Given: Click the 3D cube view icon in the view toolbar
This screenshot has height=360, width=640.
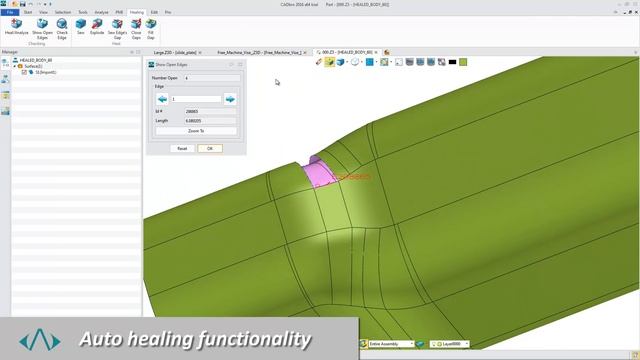Looking at the screenshot, I should coord(340,62).
